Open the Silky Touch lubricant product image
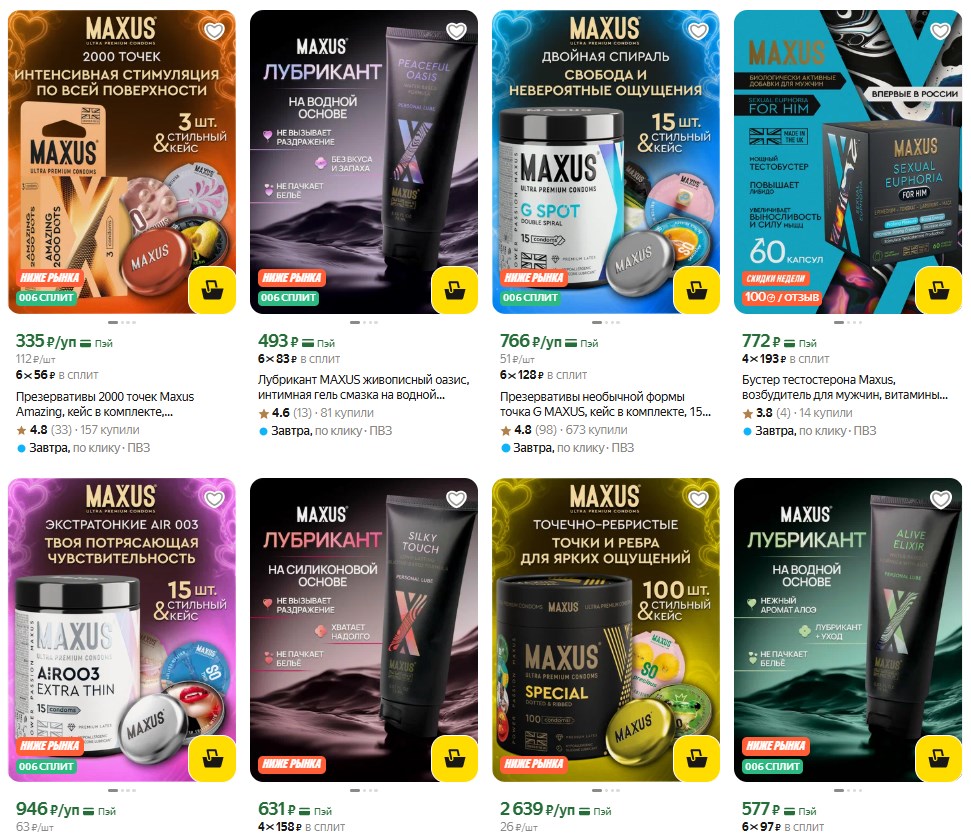 pyautogui.click(x=364, y=629)
